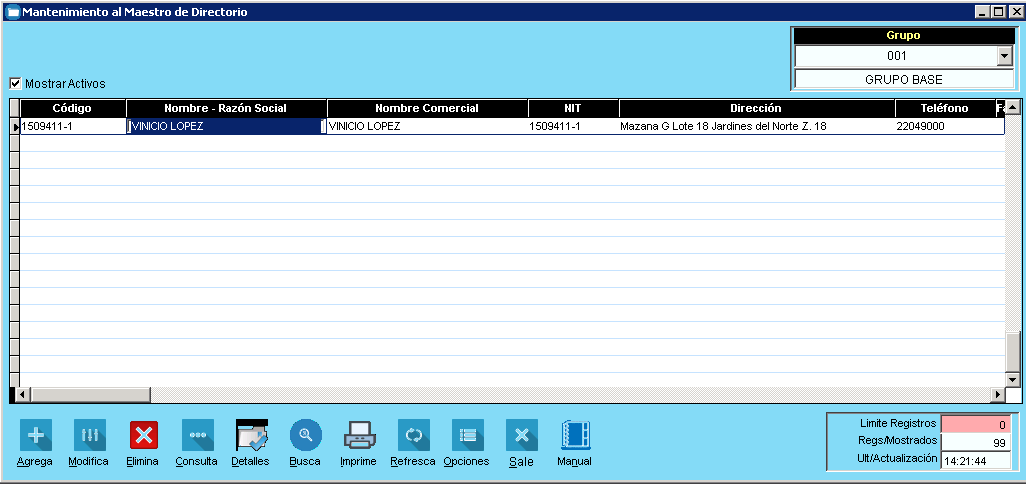The image size is (1026, 484).
Task: Launch the Busca search icon
Action: [305, 435]
